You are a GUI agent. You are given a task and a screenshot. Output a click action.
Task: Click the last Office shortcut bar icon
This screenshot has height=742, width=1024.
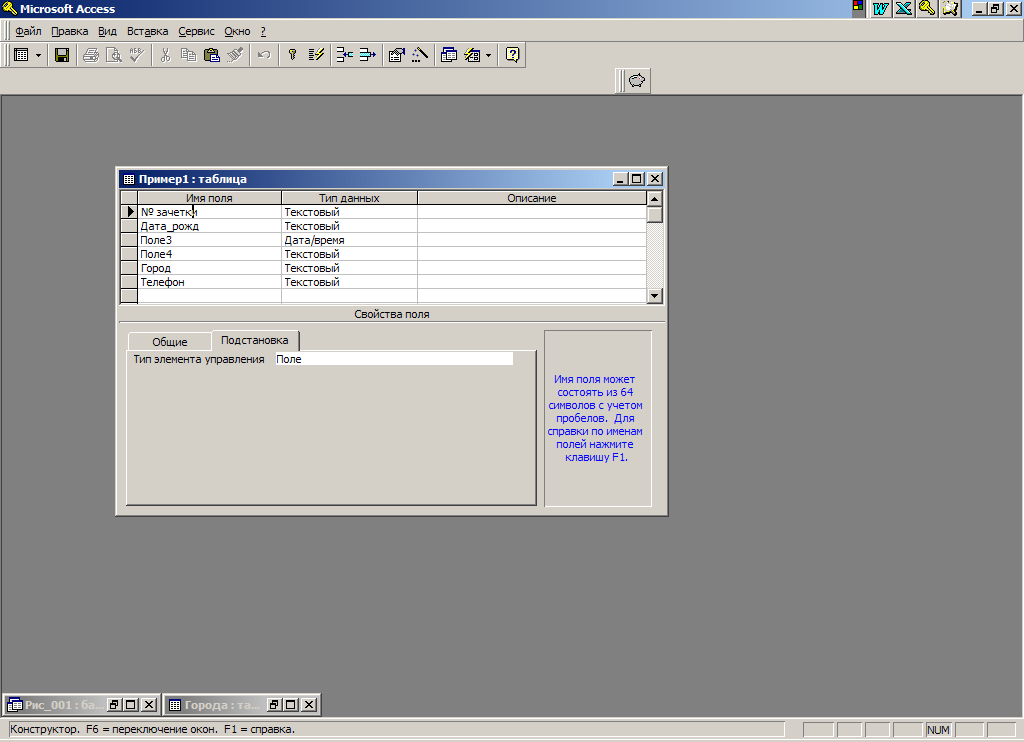click(x=950, y=8)
